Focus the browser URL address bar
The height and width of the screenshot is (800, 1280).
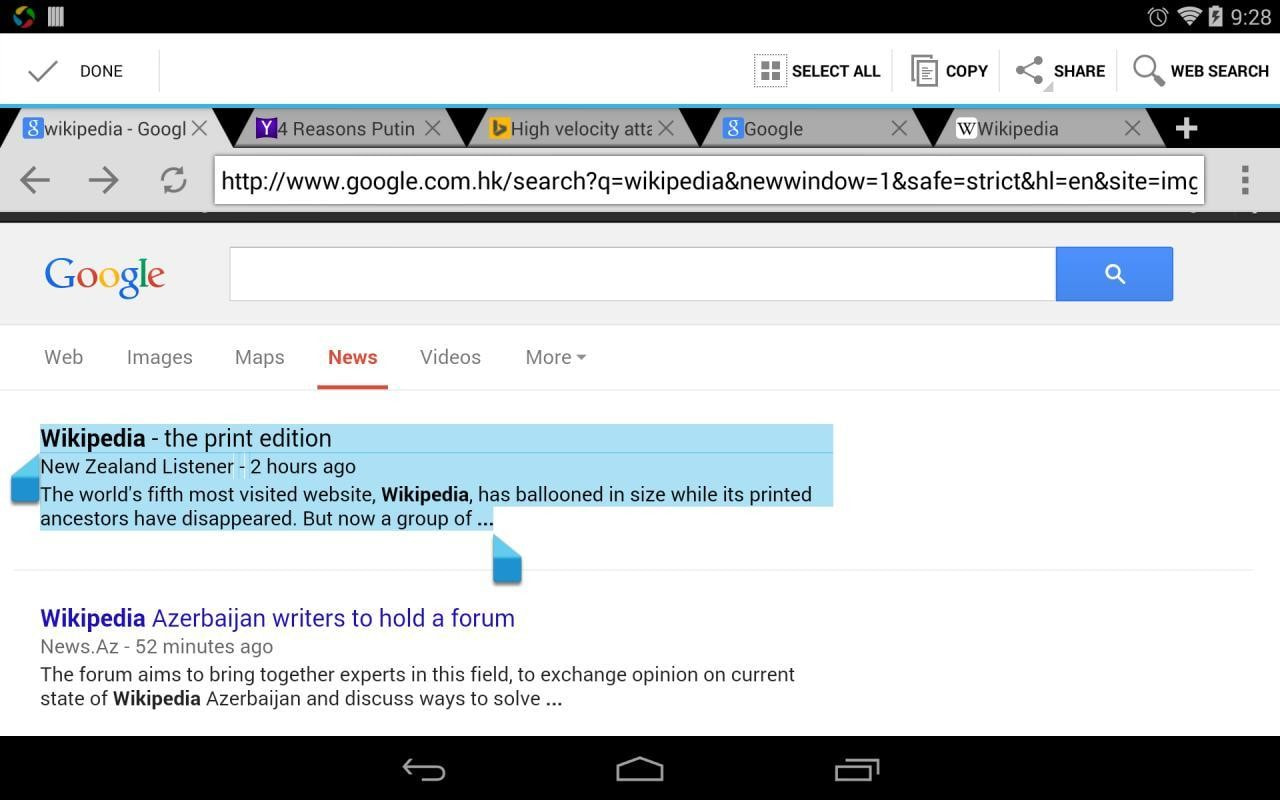709,181
